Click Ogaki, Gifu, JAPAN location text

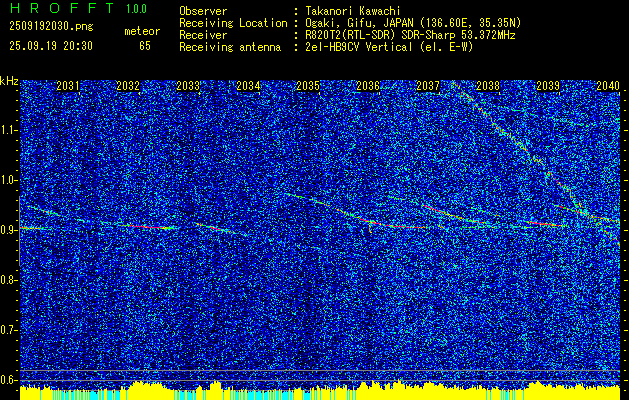(413, 23)
